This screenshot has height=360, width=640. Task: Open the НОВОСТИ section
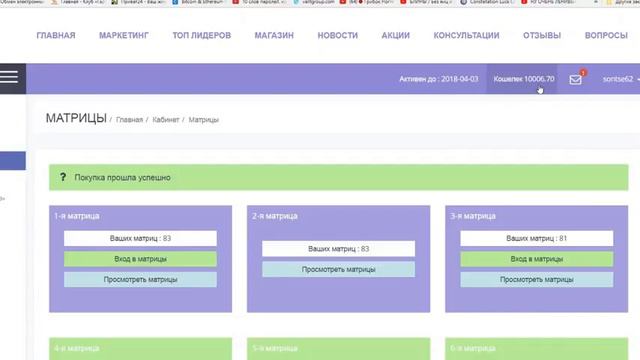[x=338, y=36]
